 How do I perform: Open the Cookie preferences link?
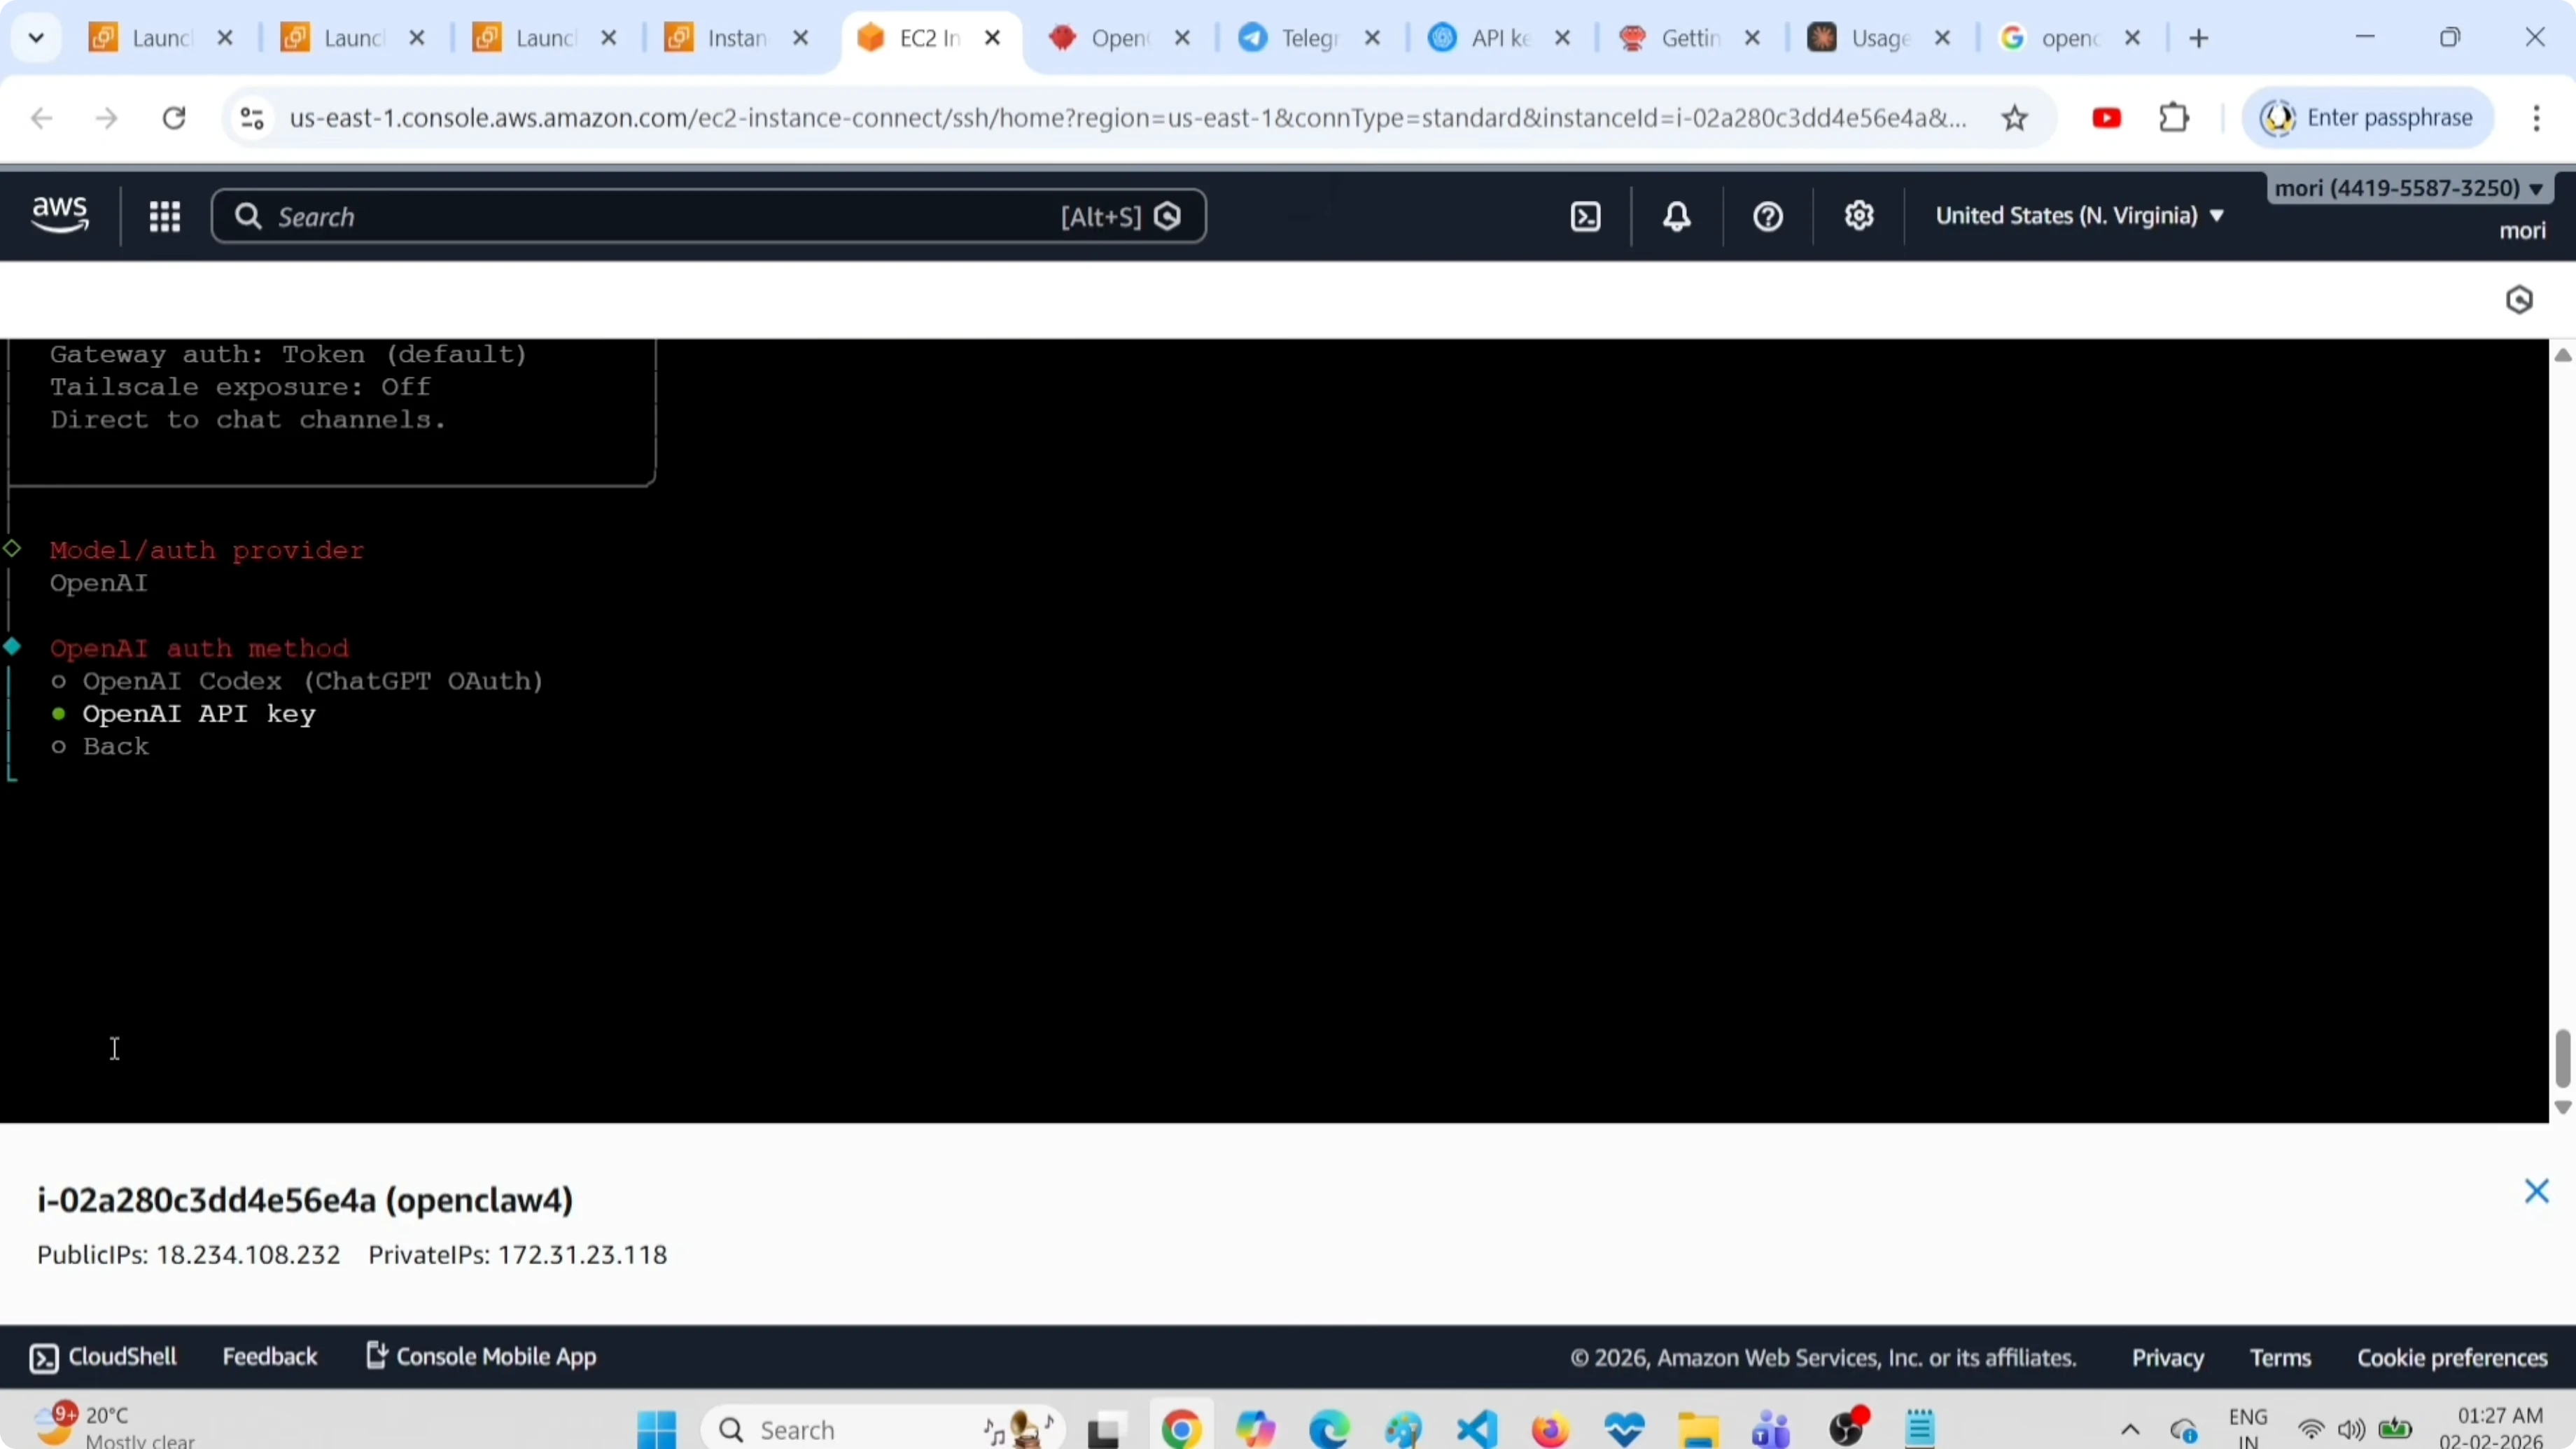click(2452, 1358)
